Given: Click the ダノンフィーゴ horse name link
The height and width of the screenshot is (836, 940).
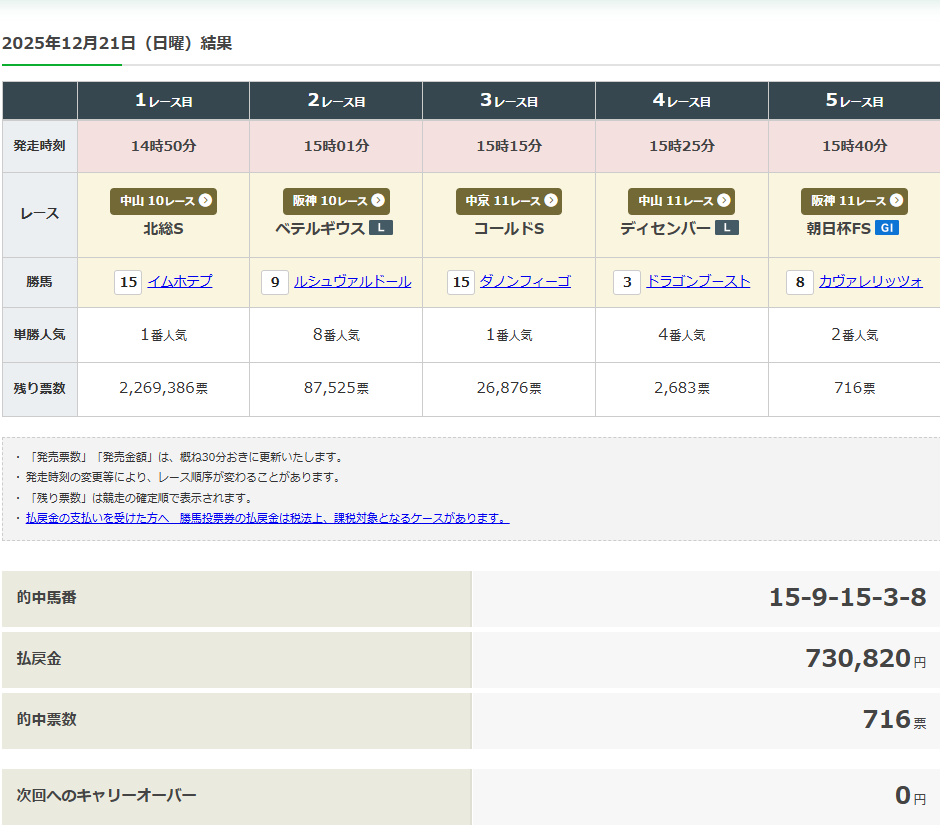Looking at the screenshot, I should pyautogui.click(x=525, y=282).
